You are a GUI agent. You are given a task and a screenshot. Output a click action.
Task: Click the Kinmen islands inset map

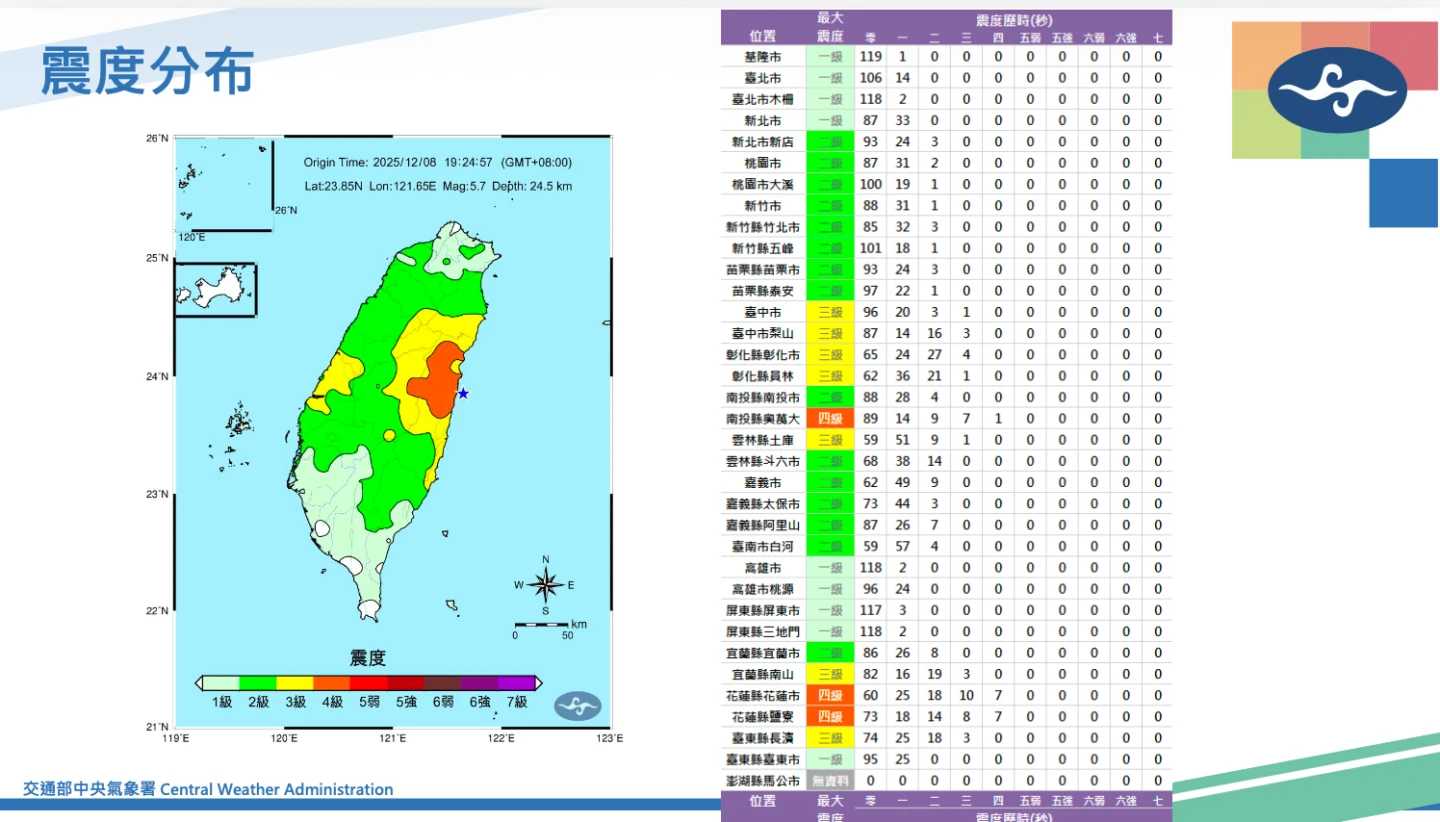pos(215,290)
